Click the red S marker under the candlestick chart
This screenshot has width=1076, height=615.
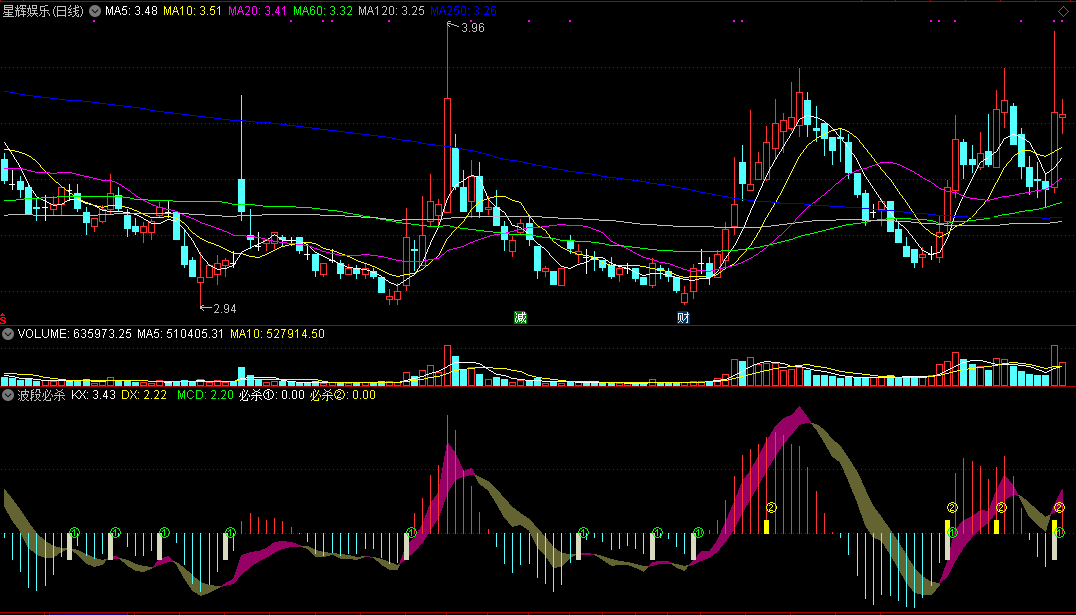click(3, 318)
